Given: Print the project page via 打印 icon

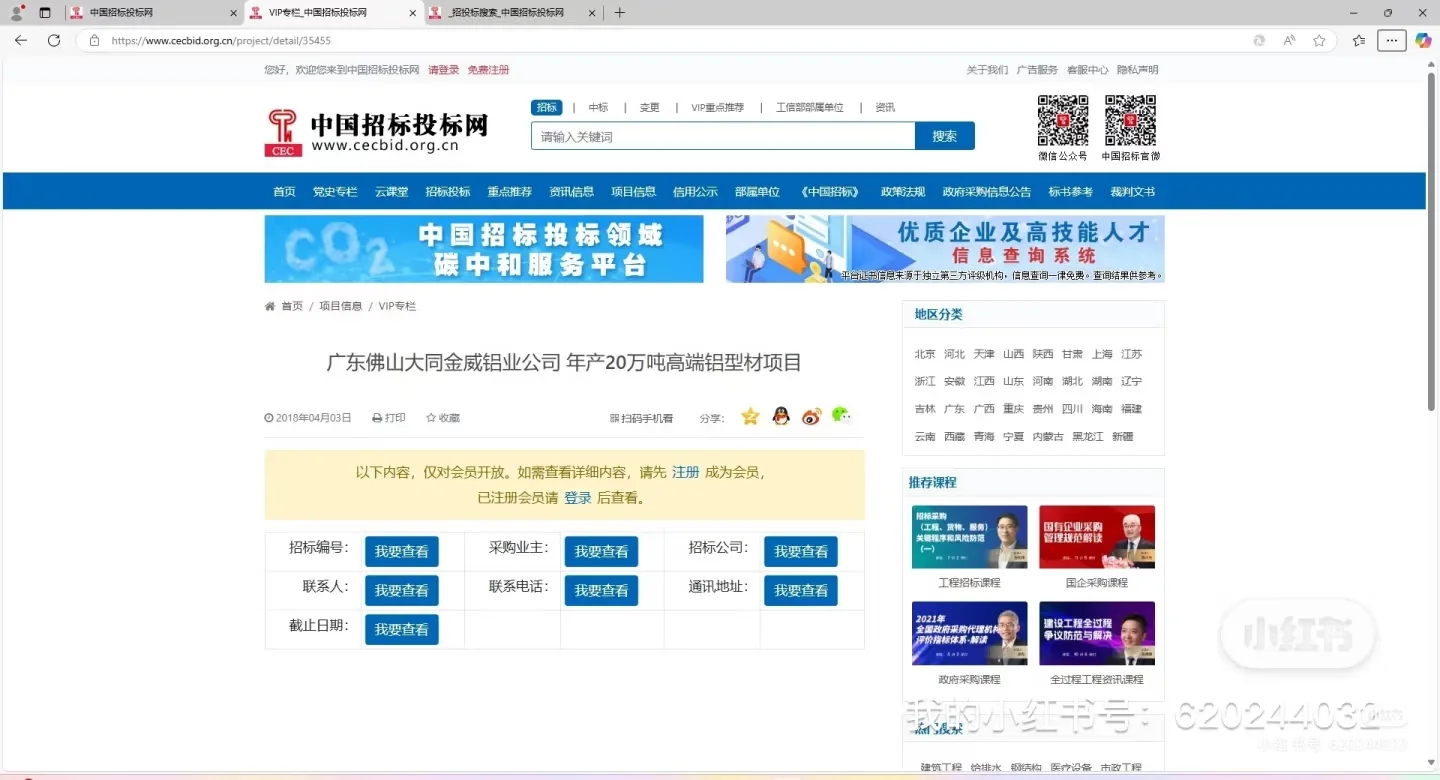Looking at the screenshot, I should (389, 417).
